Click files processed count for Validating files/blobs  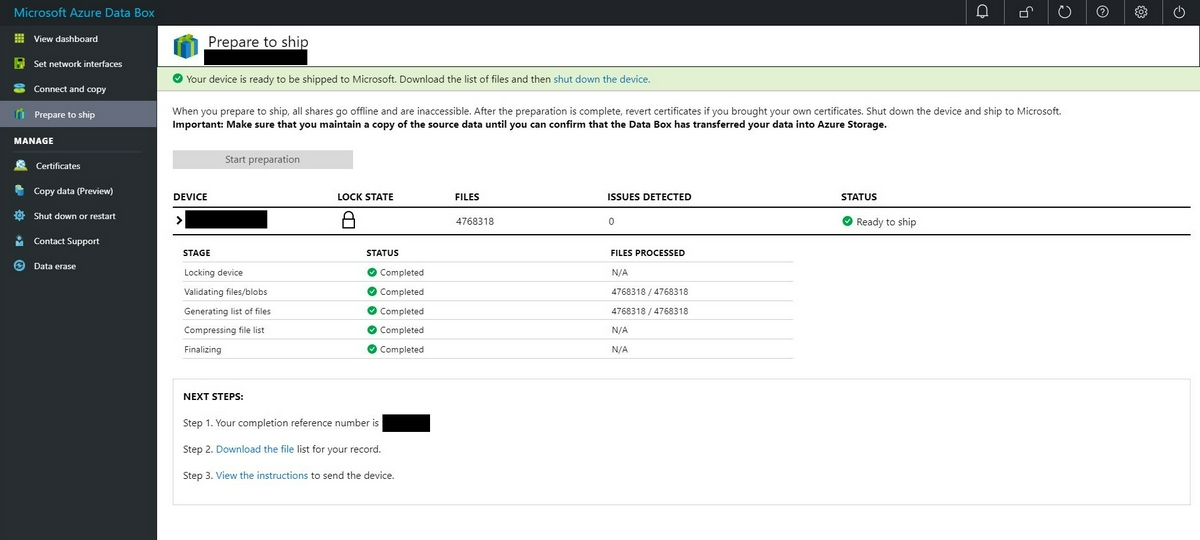click(649, 292)
